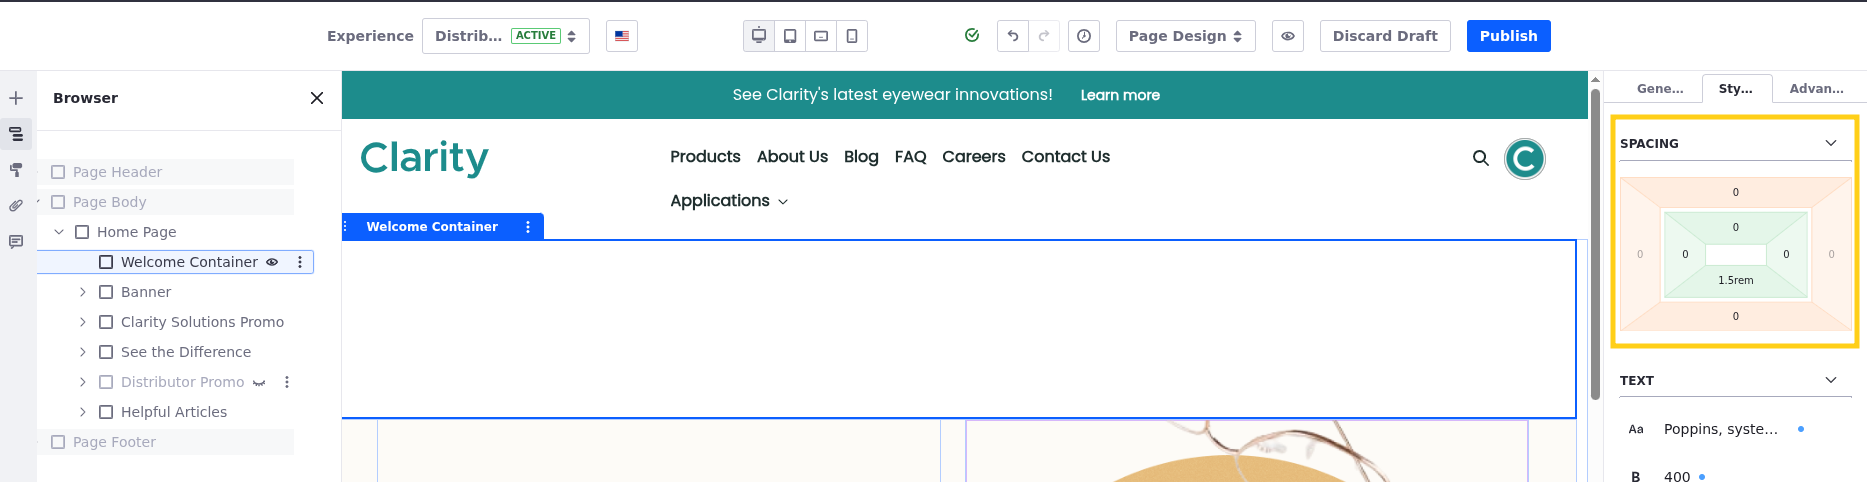This screenshot has width=1867, height=482.
Task: Expand the Banner tree item
Action: 83,292
